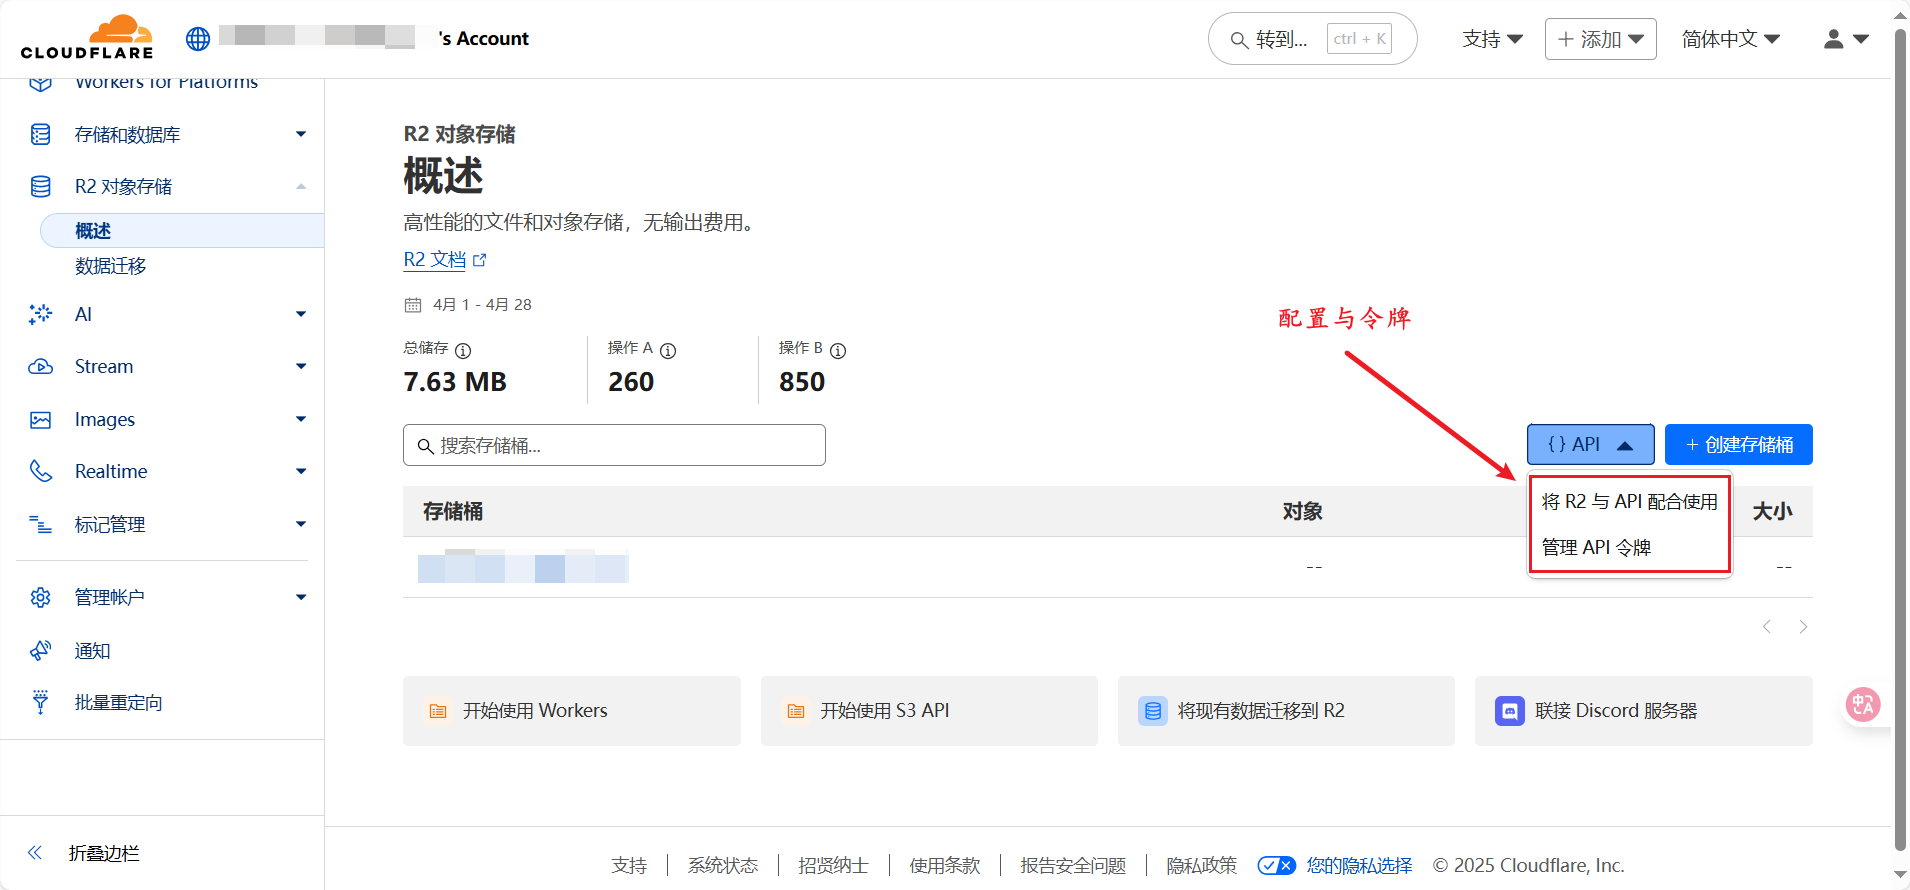Click the 标记管理 tag icon
The image size is (1910, 890).
tap(40, 524)
